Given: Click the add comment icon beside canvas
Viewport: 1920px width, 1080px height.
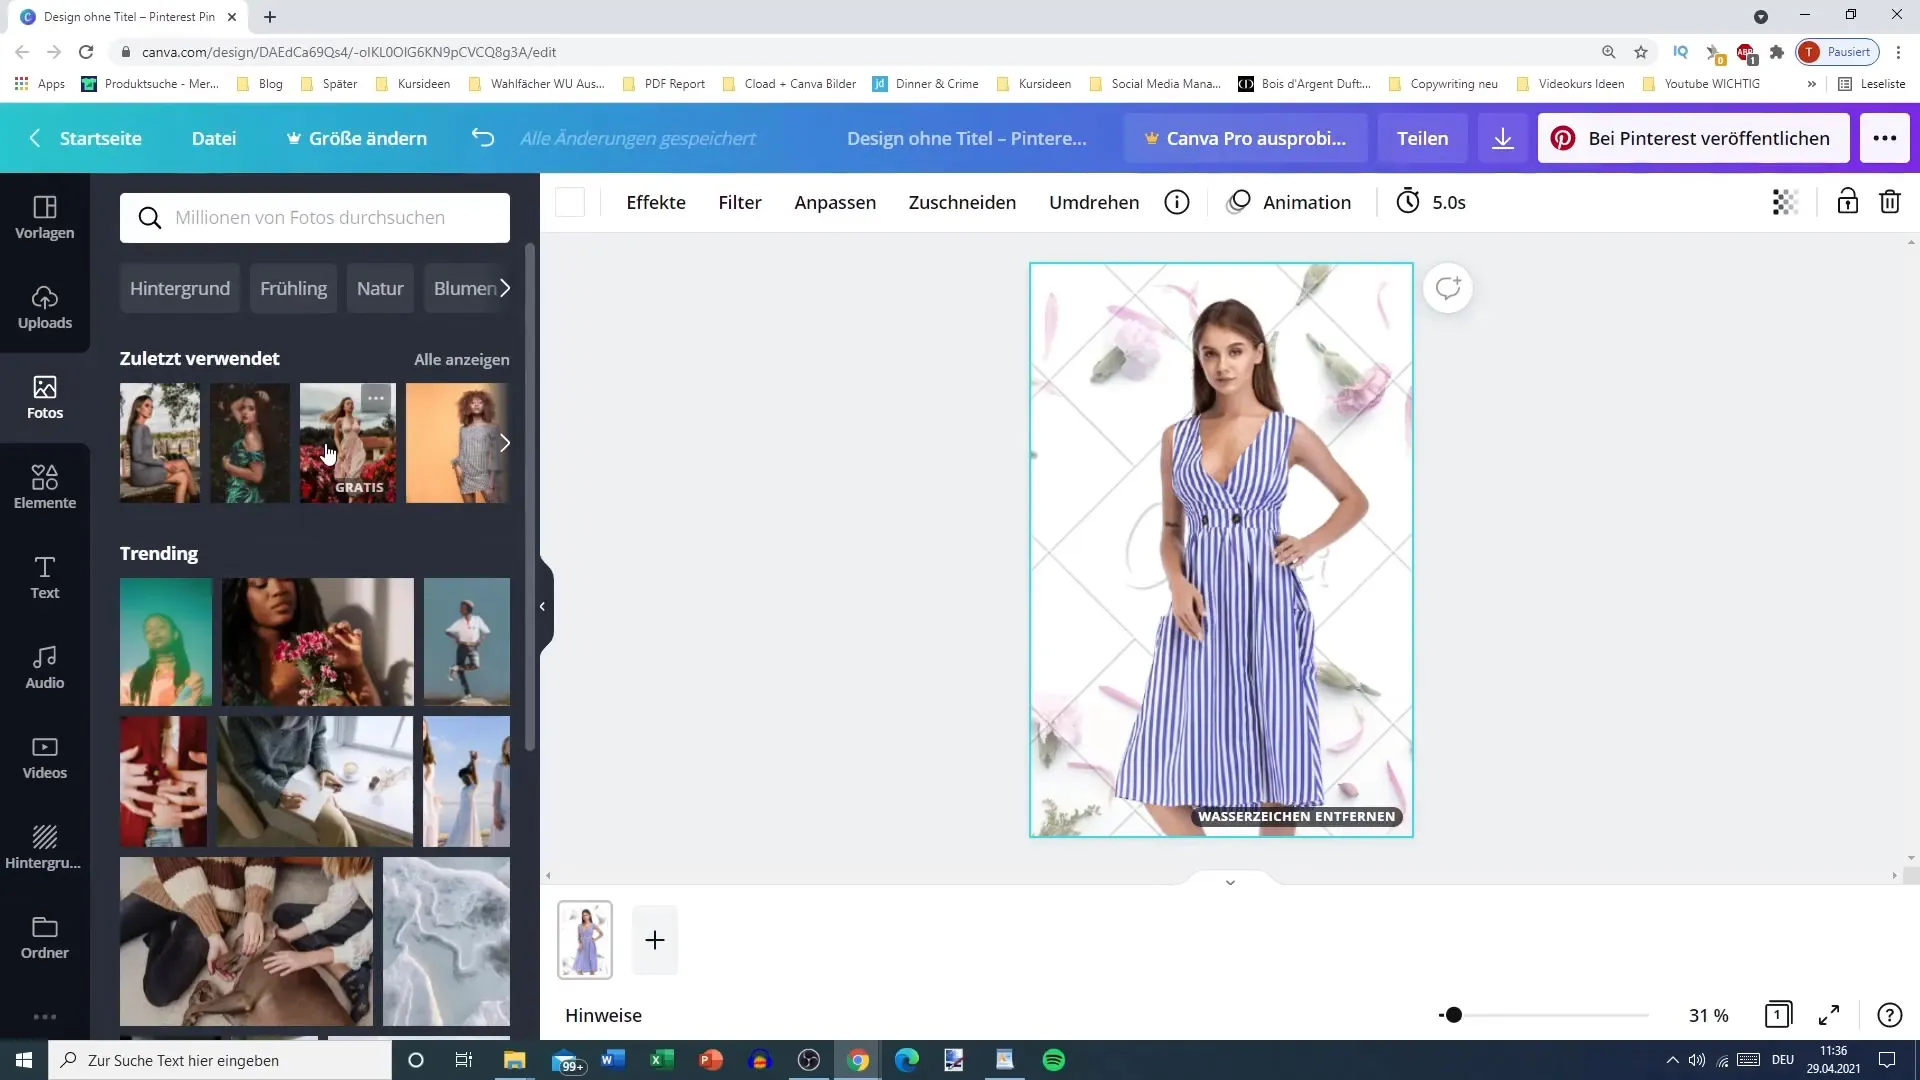Looking at the screenshot, I should [1448, 289].
